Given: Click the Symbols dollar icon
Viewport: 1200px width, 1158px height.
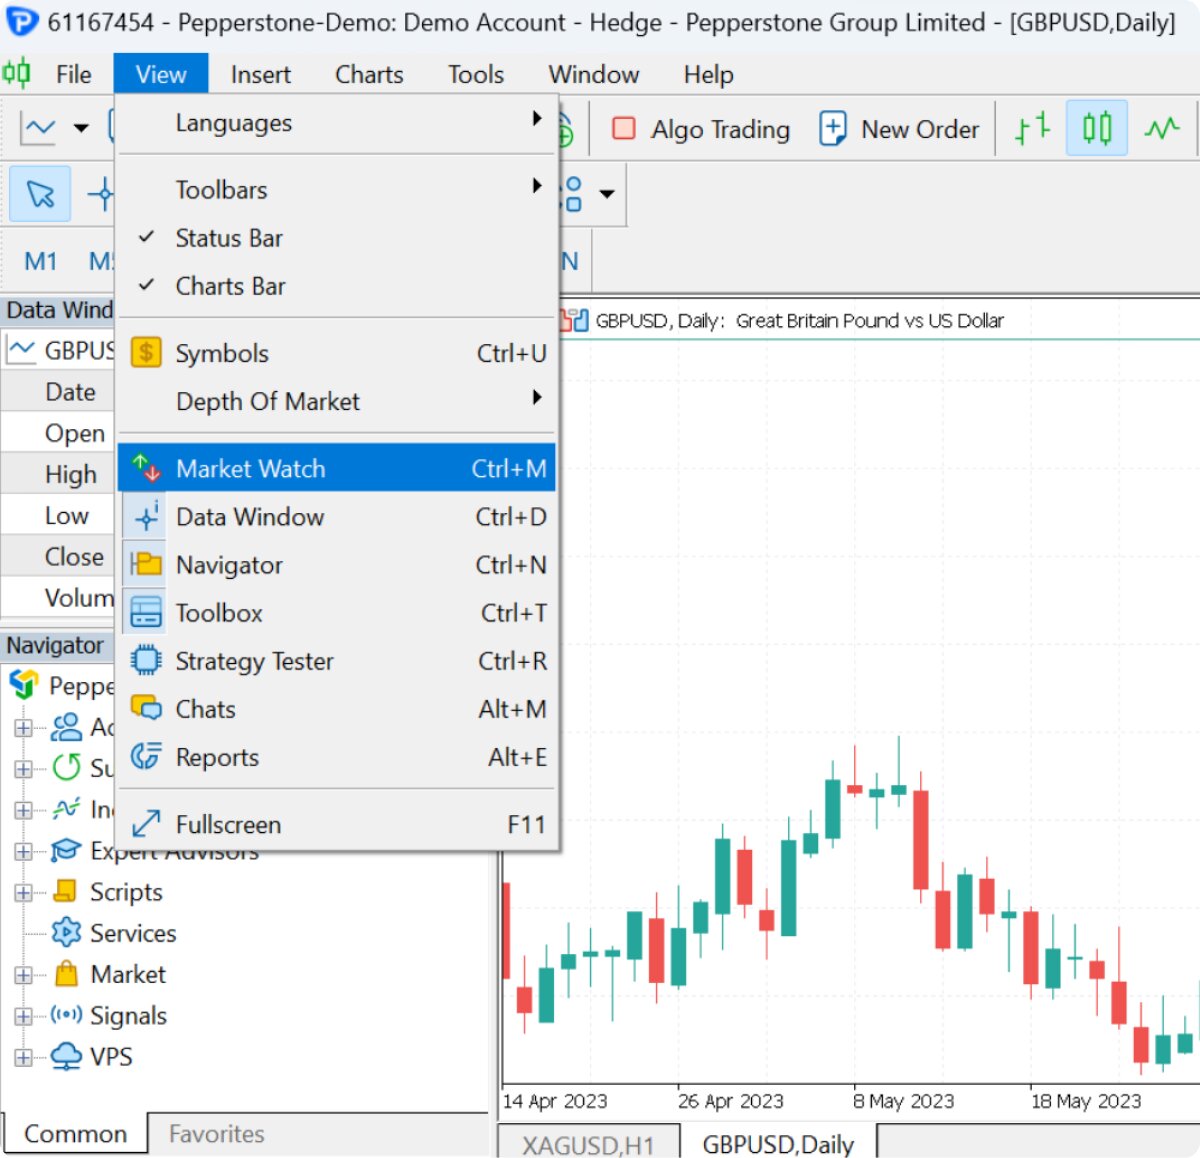Looking at the screenshot, I should (146, 353).
